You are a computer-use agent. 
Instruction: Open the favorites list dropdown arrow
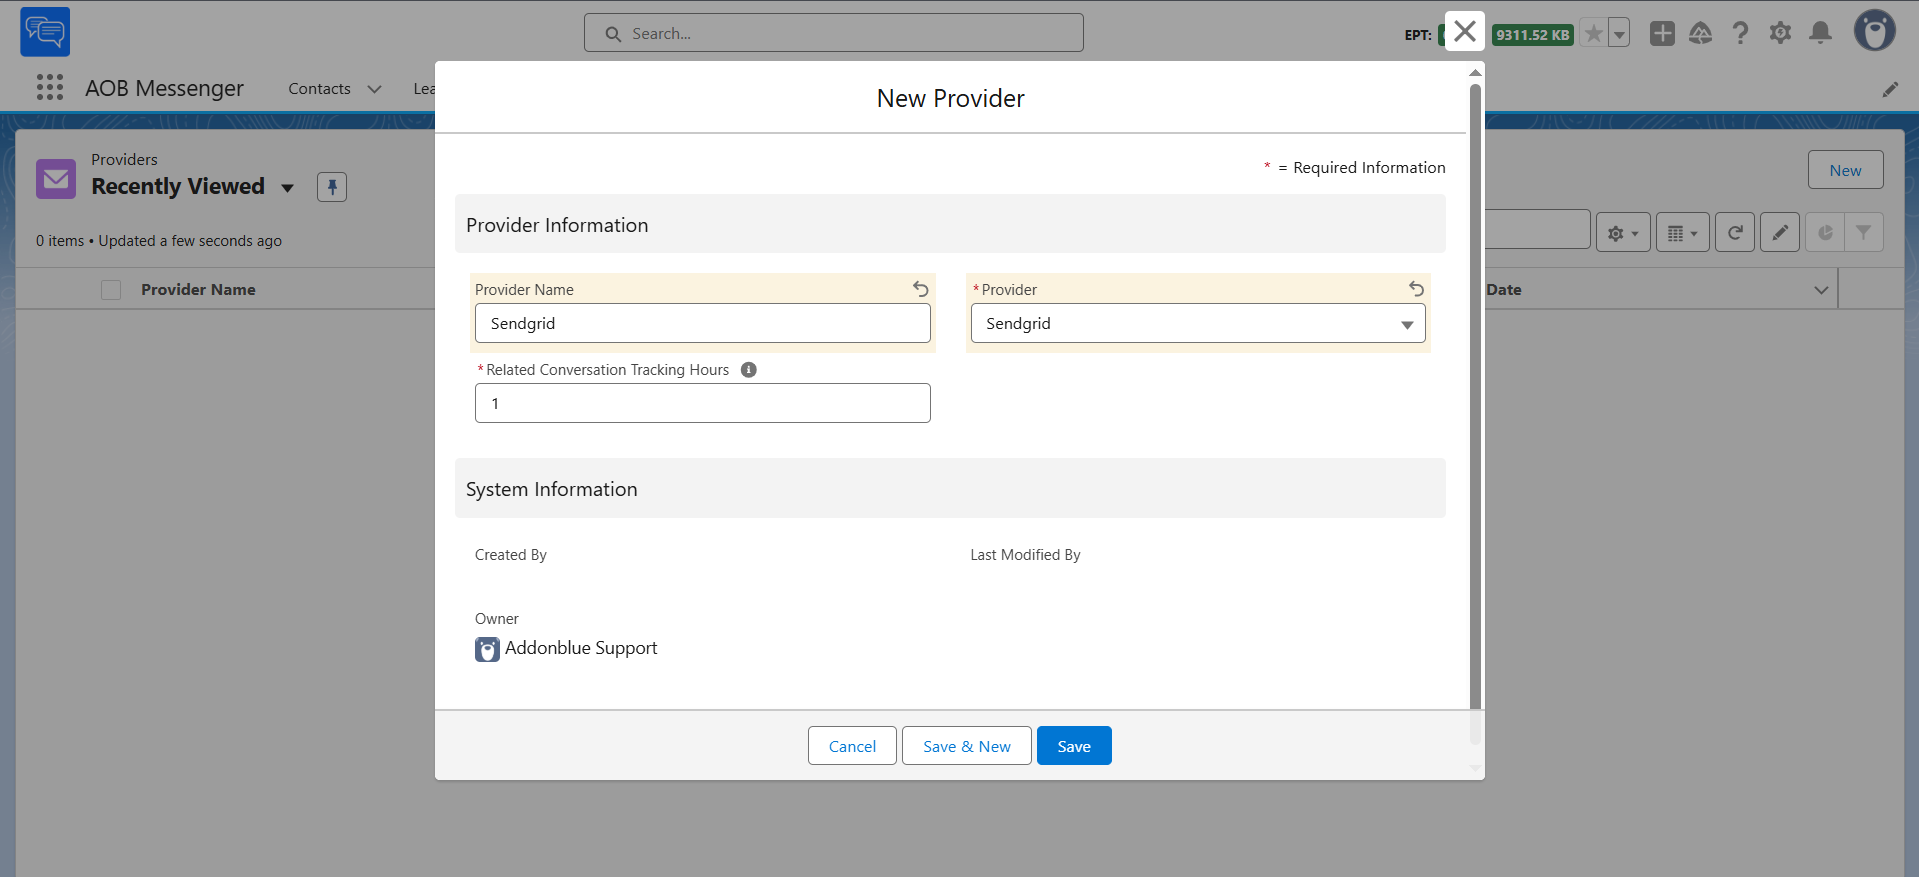1619,33
